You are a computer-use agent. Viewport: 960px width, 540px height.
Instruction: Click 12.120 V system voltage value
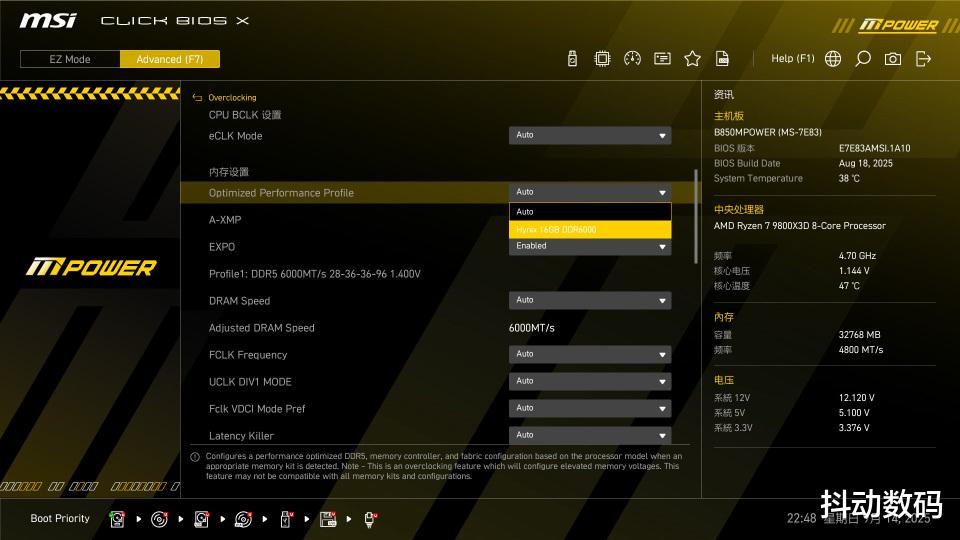click(x=857, y=398)
